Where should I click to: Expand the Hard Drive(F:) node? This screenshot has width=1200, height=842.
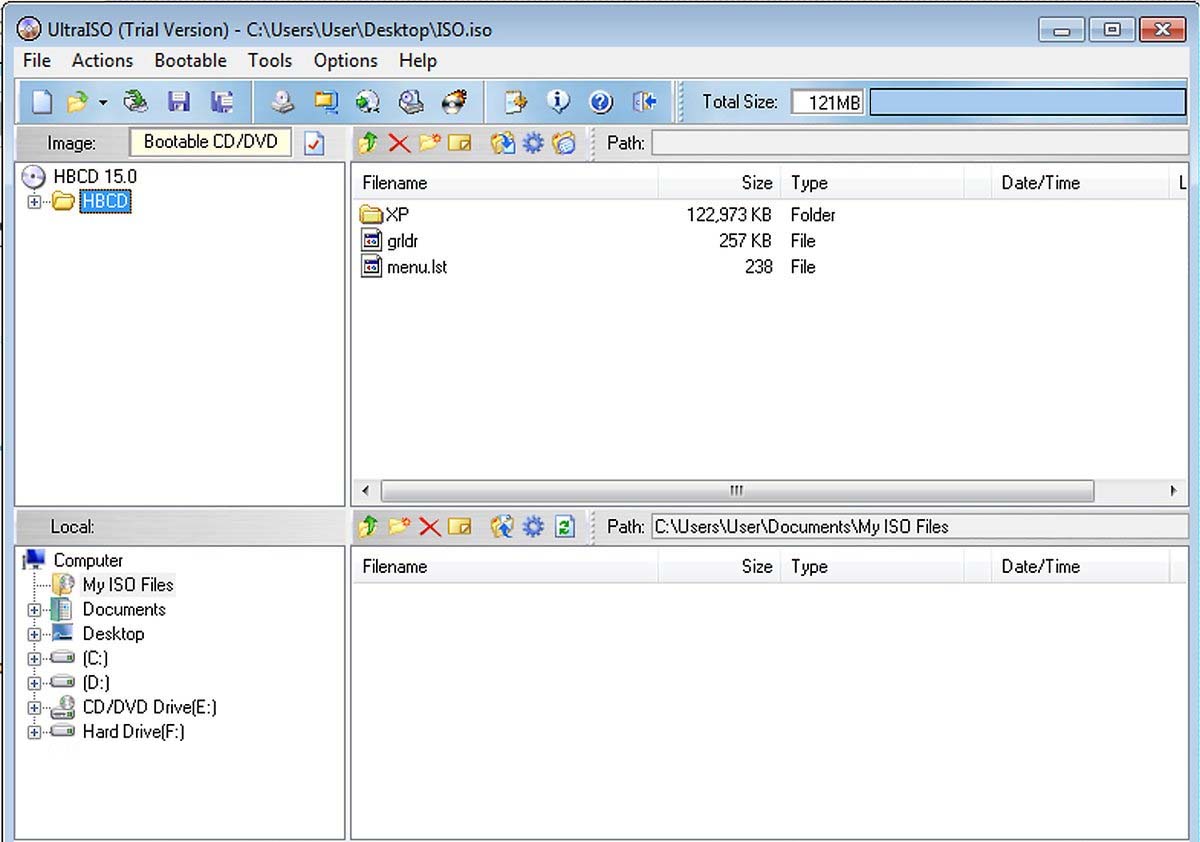35,732
